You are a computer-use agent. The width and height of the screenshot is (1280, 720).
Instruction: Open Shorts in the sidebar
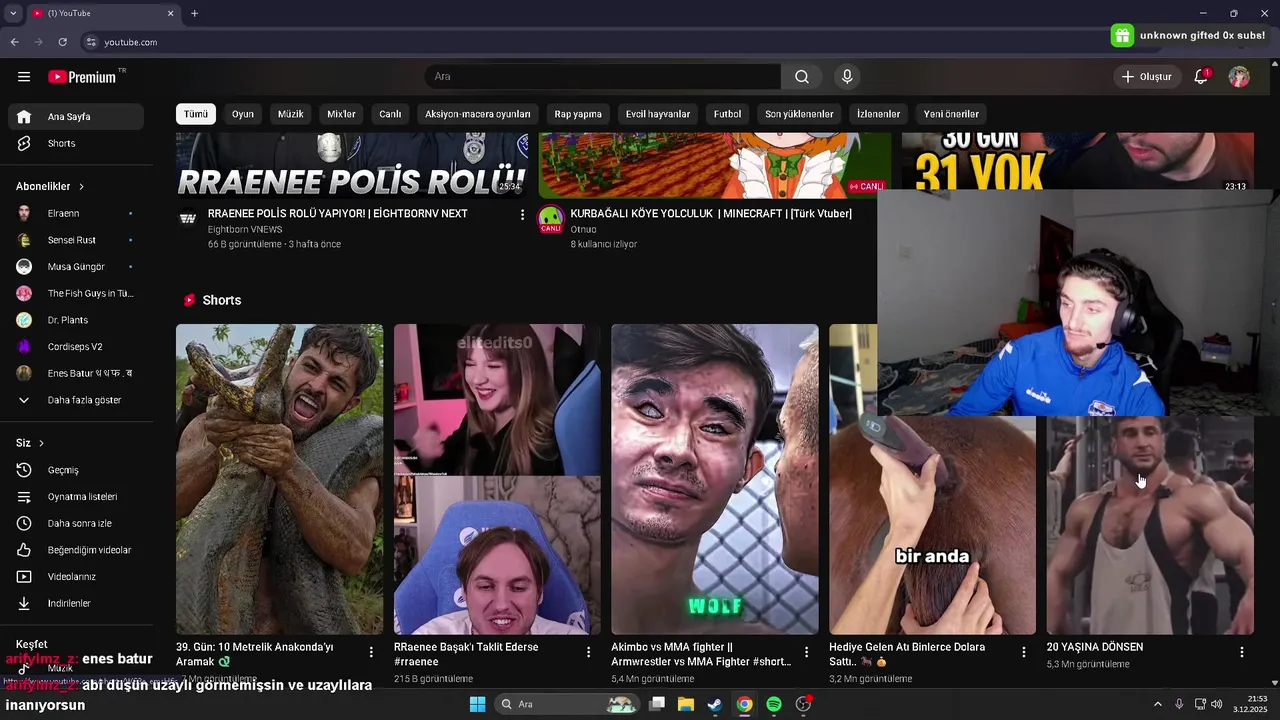pos(76,144)
